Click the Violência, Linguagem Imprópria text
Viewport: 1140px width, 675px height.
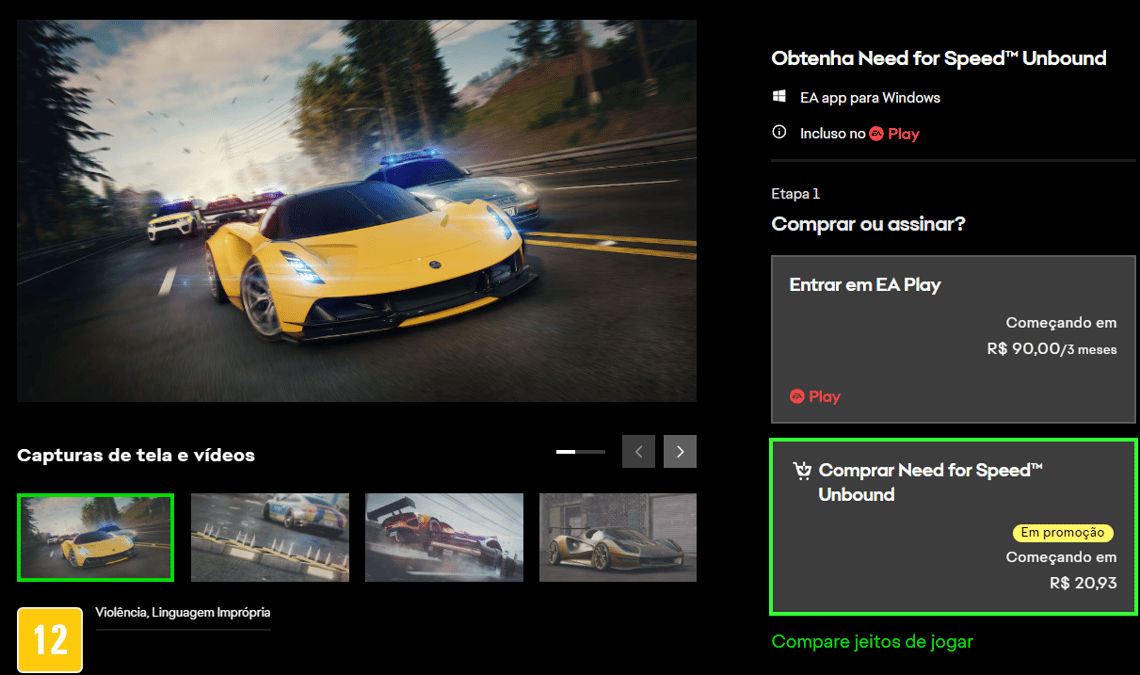(182, 612)
